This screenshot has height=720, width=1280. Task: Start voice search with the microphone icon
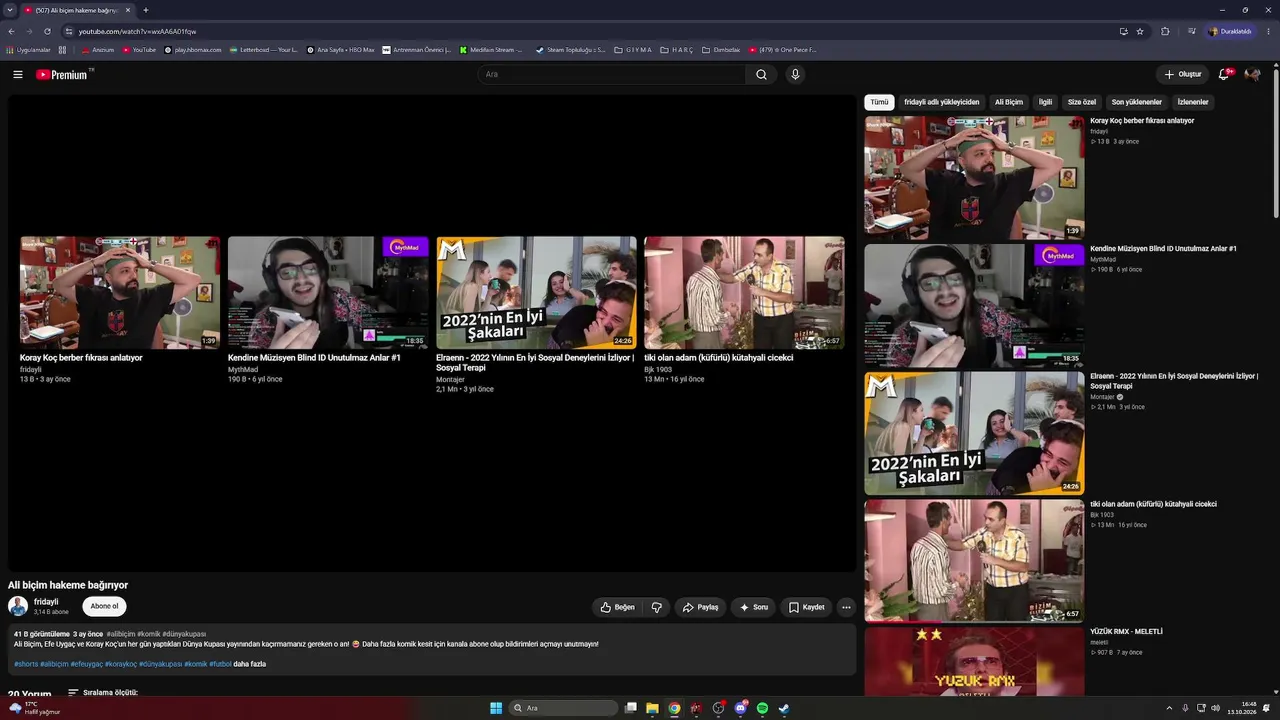pos(795,74)
